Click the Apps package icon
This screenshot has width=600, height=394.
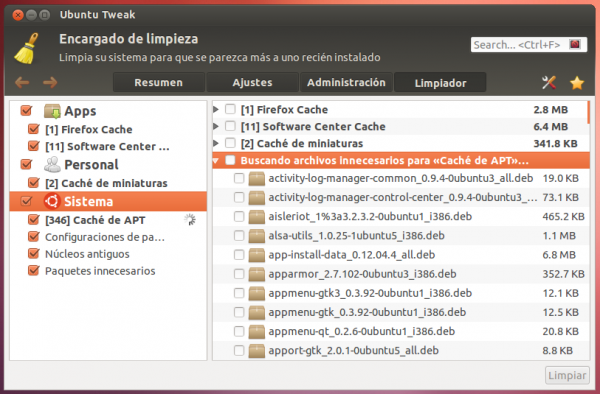pyautogui.click(x=52, y=111)
